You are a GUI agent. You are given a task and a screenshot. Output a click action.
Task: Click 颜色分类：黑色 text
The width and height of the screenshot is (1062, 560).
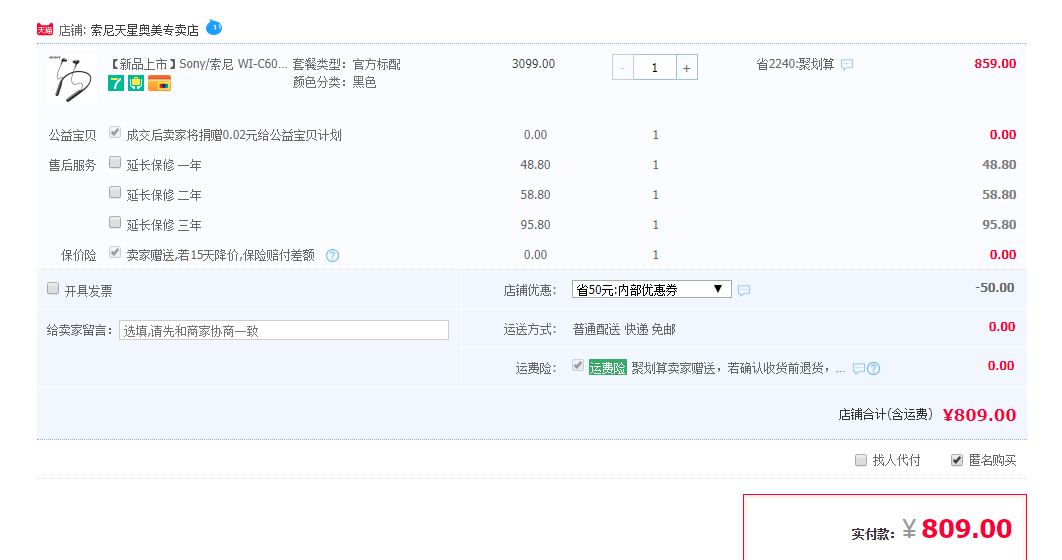click(x=334, y=83)
